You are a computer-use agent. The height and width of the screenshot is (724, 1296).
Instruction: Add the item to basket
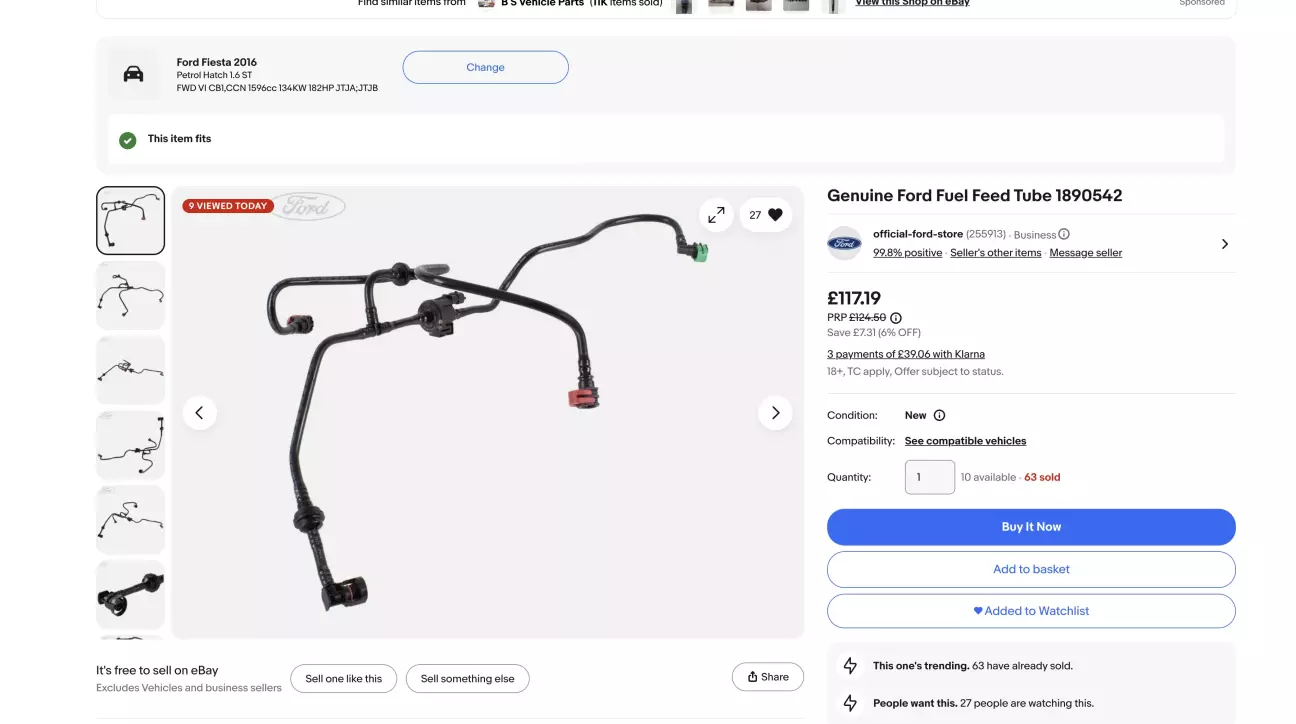1031,569
